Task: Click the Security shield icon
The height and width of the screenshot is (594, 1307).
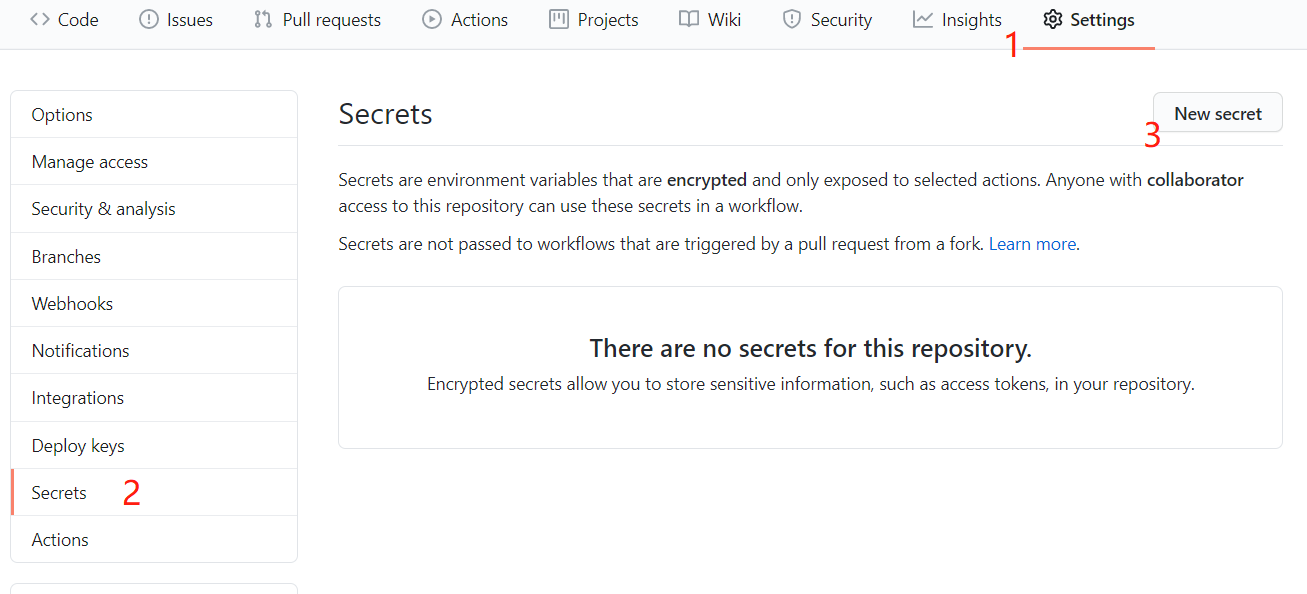Action: [792, 19]
